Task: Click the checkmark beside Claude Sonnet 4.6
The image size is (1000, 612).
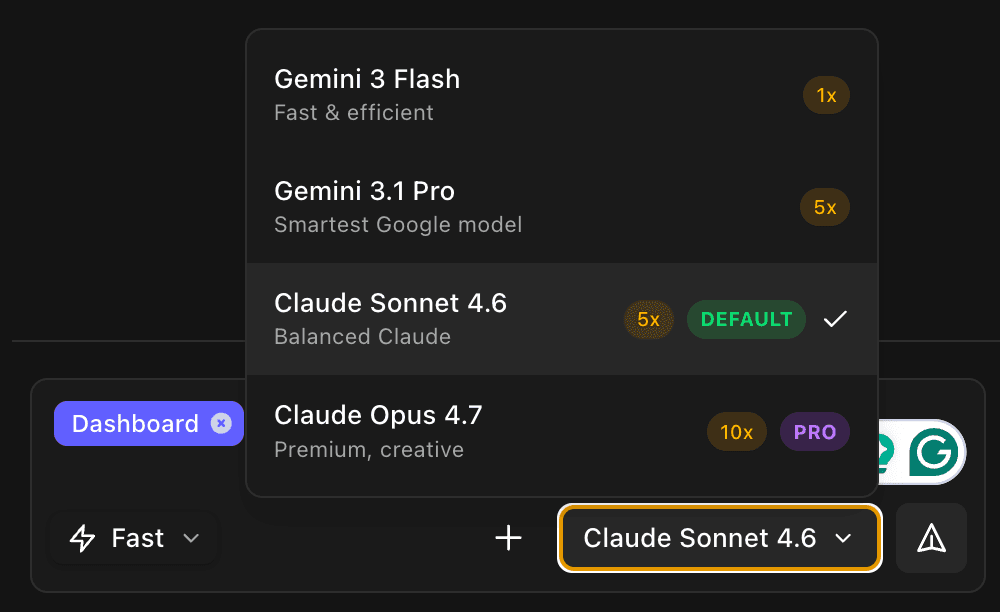Action: click(x=836, y=319)
